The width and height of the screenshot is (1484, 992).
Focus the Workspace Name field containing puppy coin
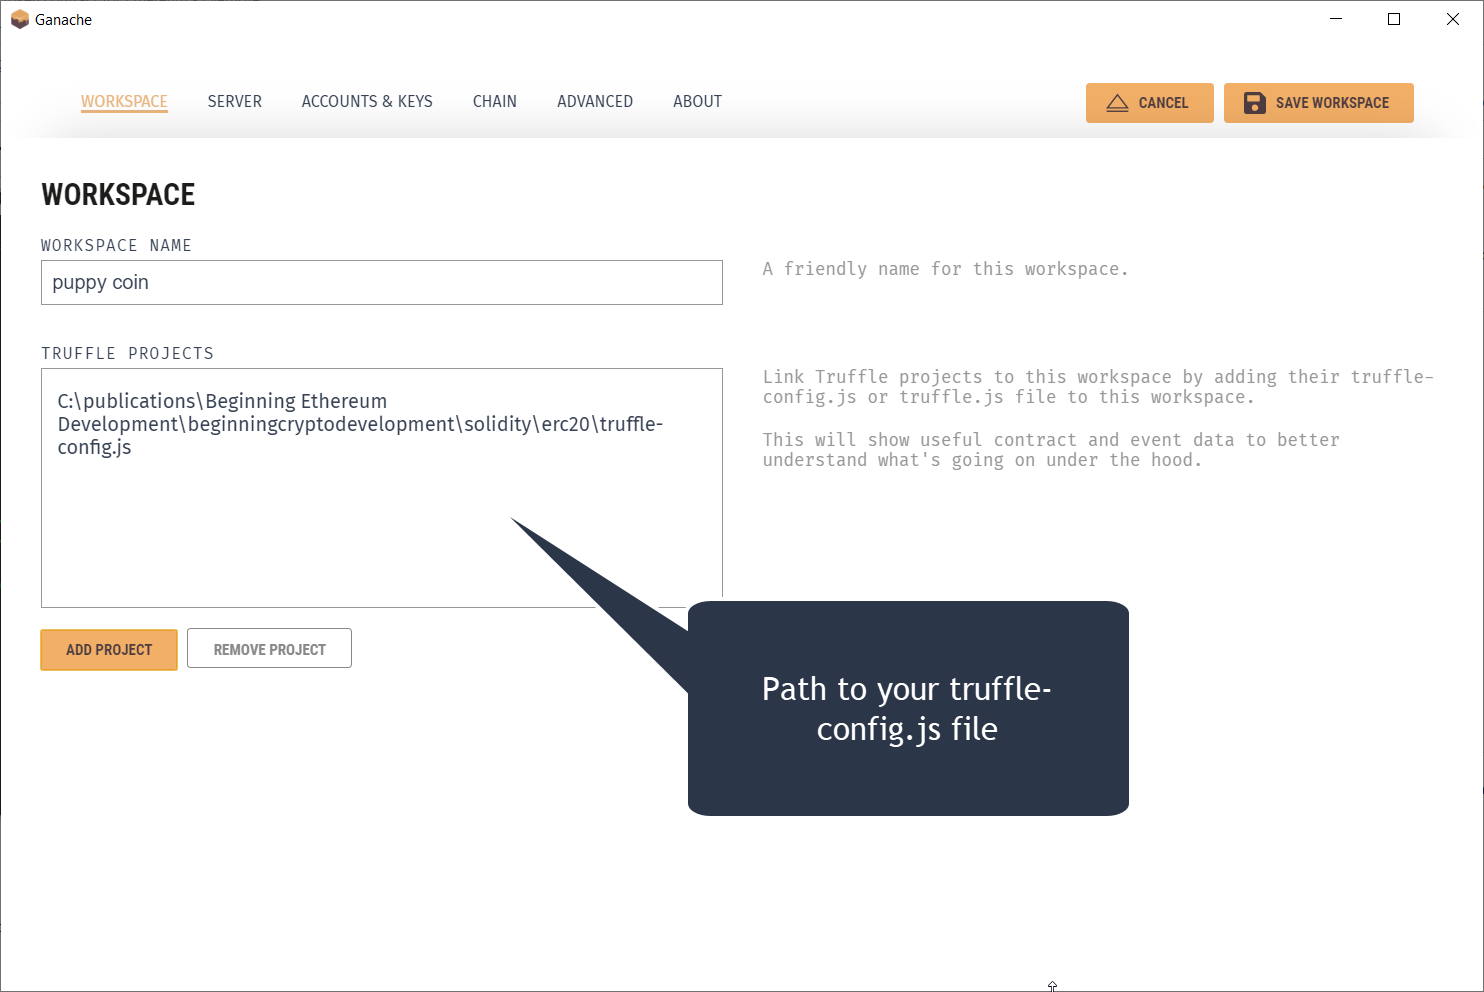[381, 283]
